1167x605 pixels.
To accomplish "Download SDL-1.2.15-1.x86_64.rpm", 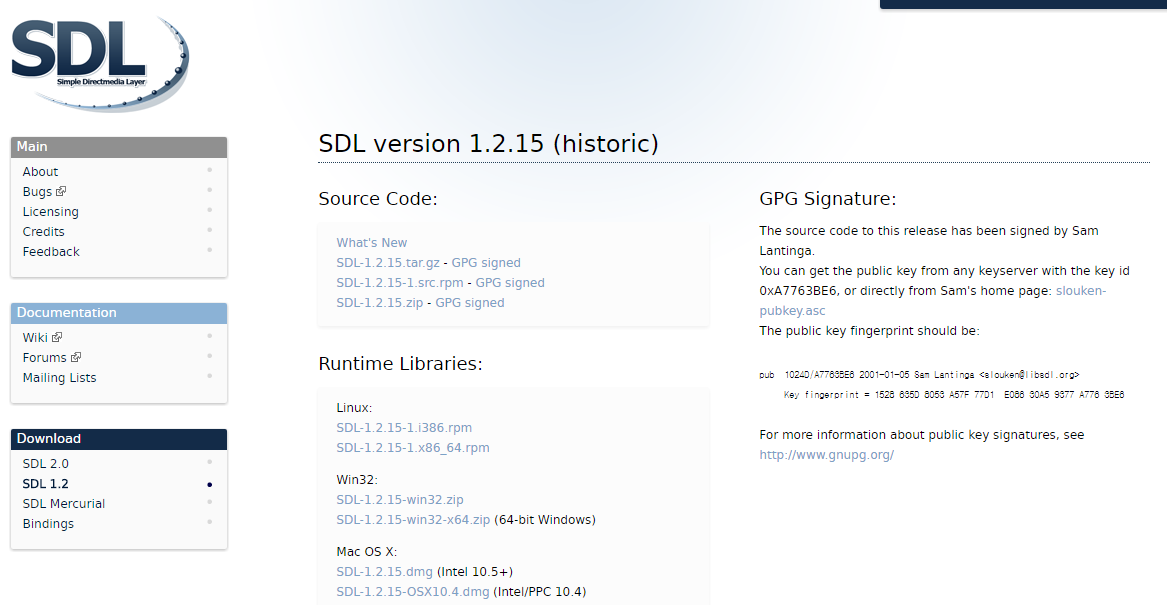I will pos(413,448).
